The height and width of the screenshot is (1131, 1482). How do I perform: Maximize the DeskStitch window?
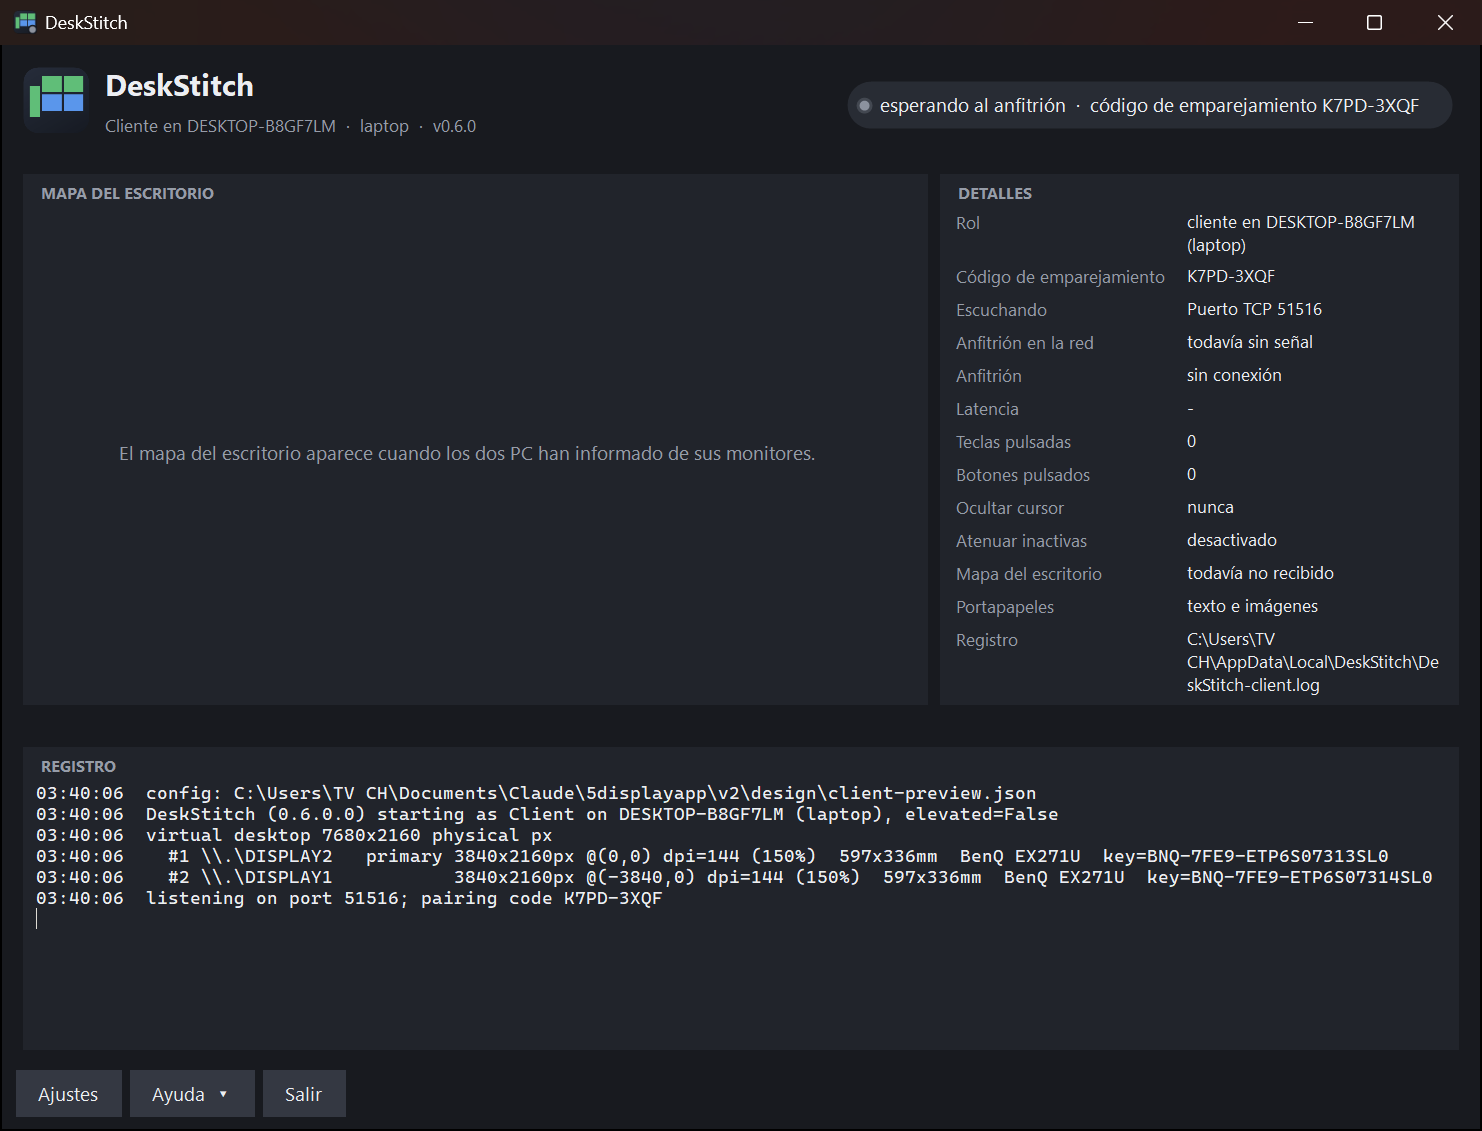point(1374,22)
